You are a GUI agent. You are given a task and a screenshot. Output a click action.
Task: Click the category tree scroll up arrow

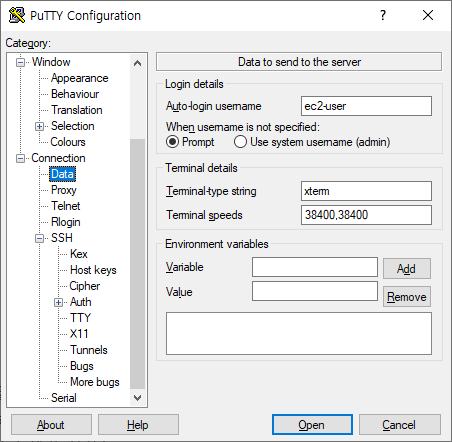[137, 63]
